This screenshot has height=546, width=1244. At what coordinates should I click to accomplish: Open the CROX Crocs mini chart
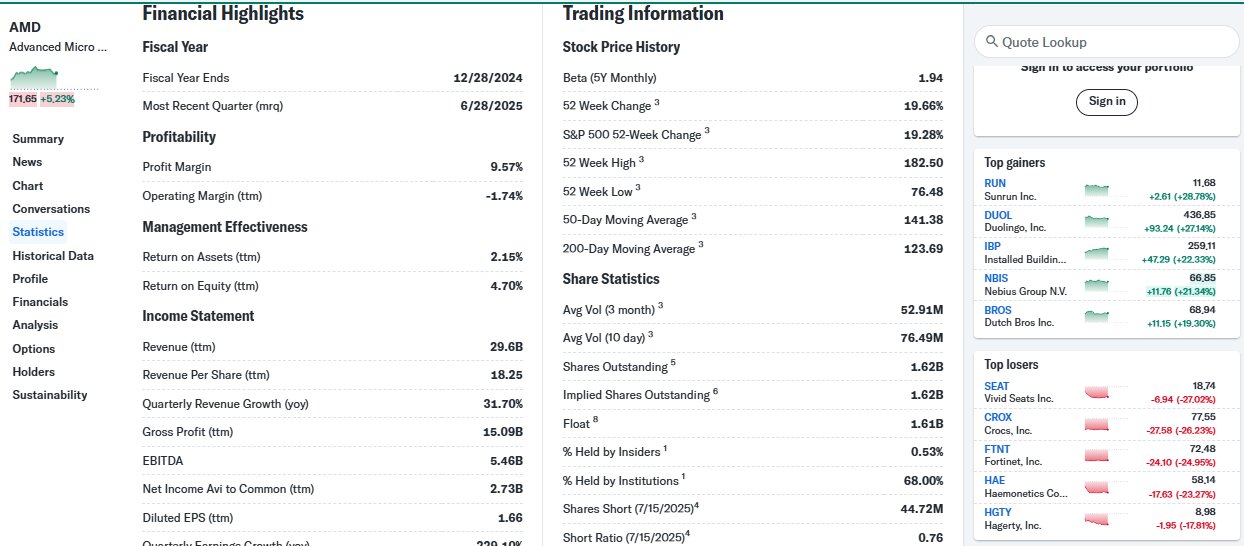point(1096,424)
